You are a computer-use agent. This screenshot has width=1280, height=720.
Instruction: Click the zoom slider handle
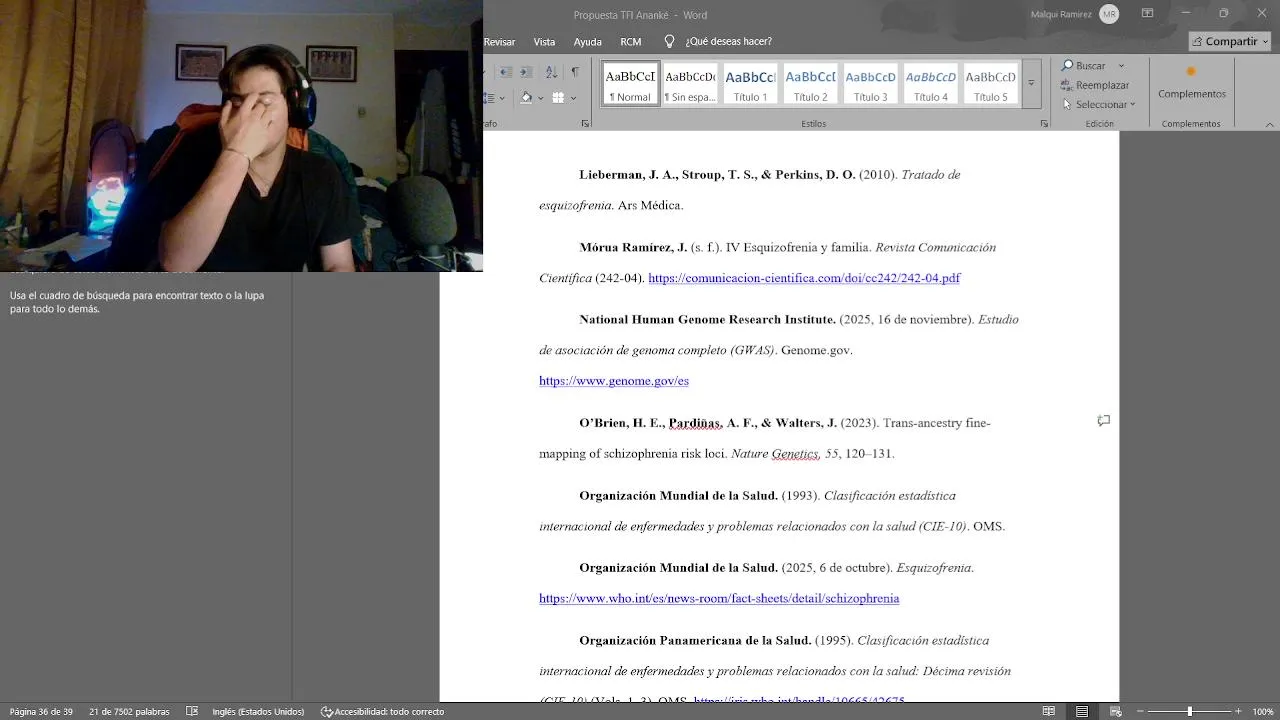[x=1189, y=712]
